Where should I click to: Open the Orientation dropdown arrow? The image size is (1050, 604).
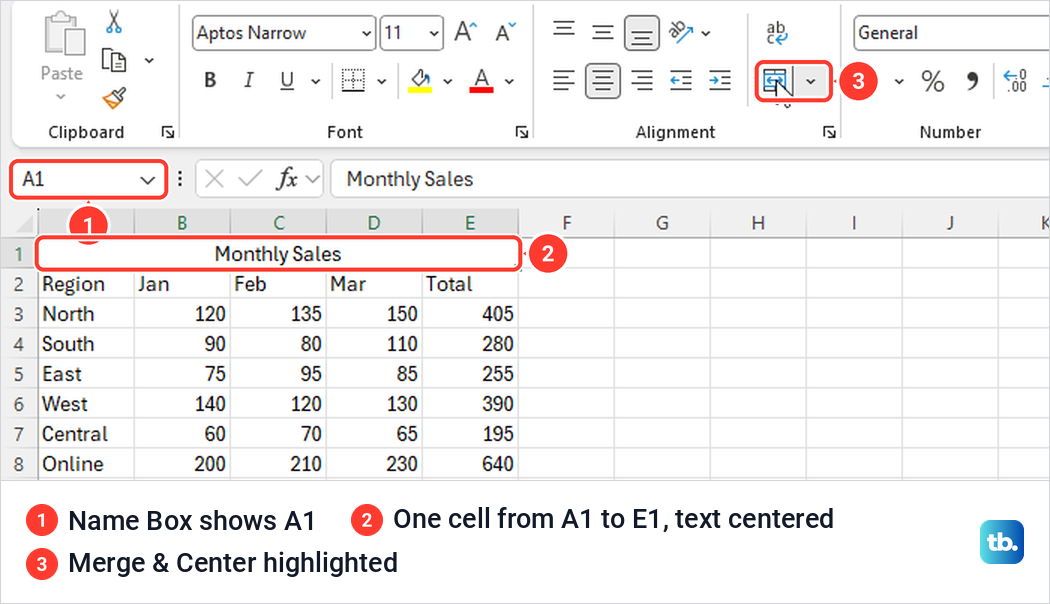[x=706, y=33]
